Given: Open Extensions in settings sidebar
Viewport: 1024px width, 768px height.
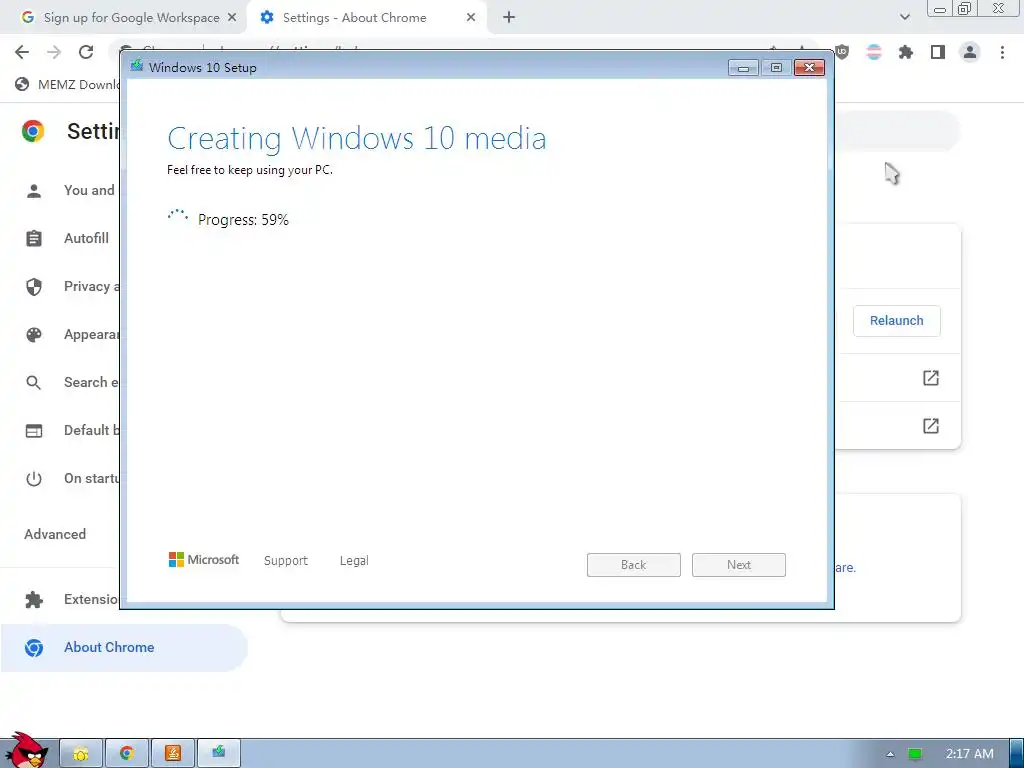Looking at the screenshot, I should pyautogui.click(x=72, y=600).
